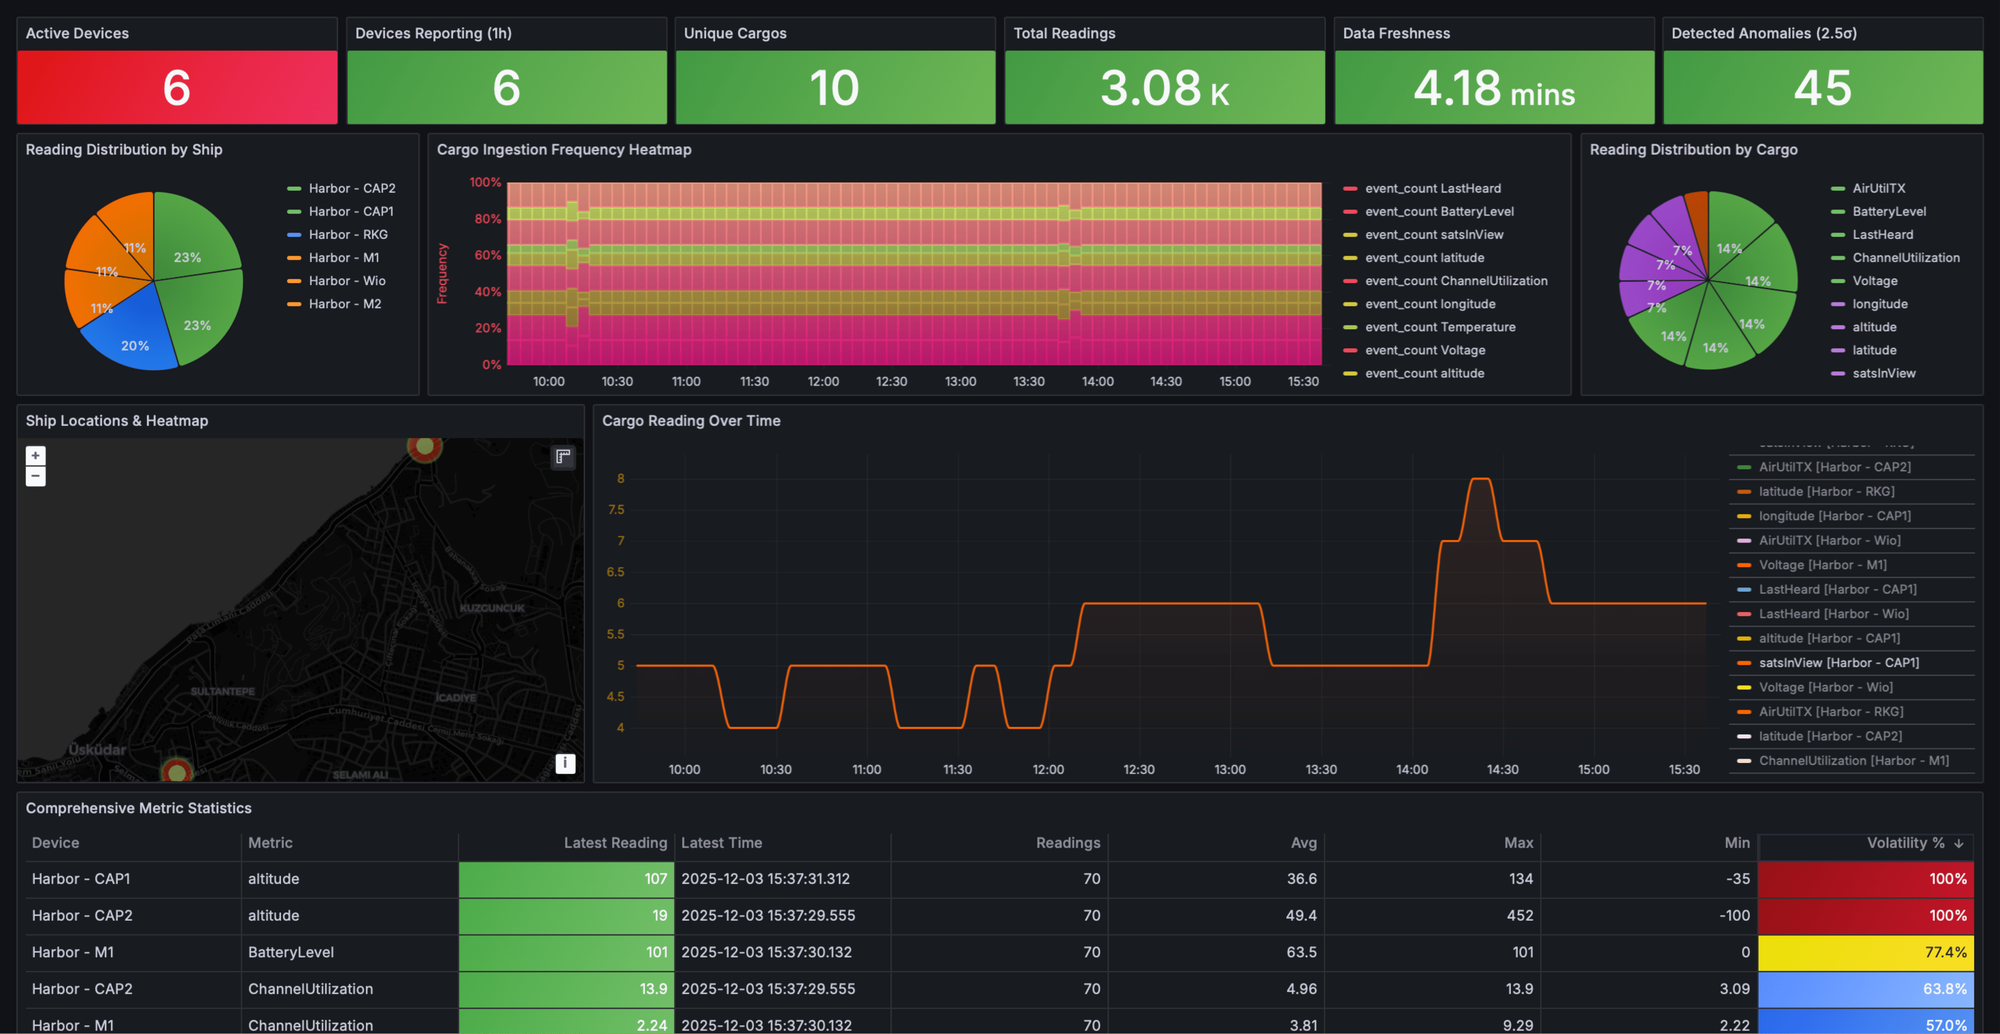Click the ship marker north of Kuzguncuk

425,446
